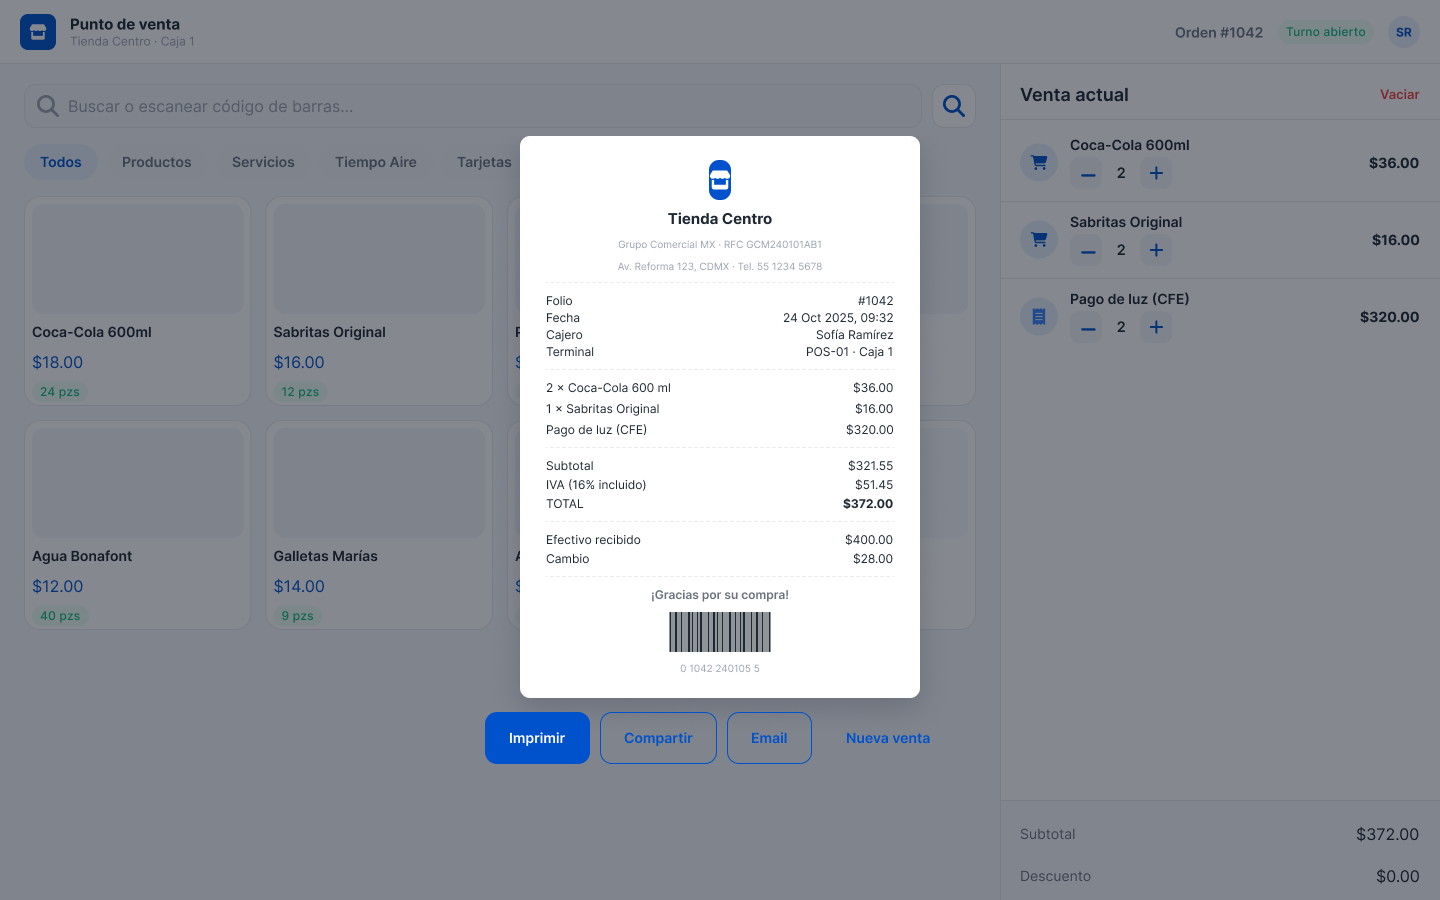Click the SR user avatar
This screenshot has width=1440, height=900.
click(x=1404, y=32)
